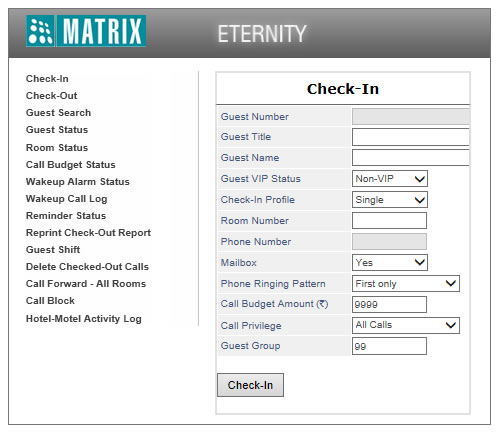Image resolution: width=498 pixels, height=432 pixels.
Task: Focus the Room Number field
Action: (x=389, y=221)
